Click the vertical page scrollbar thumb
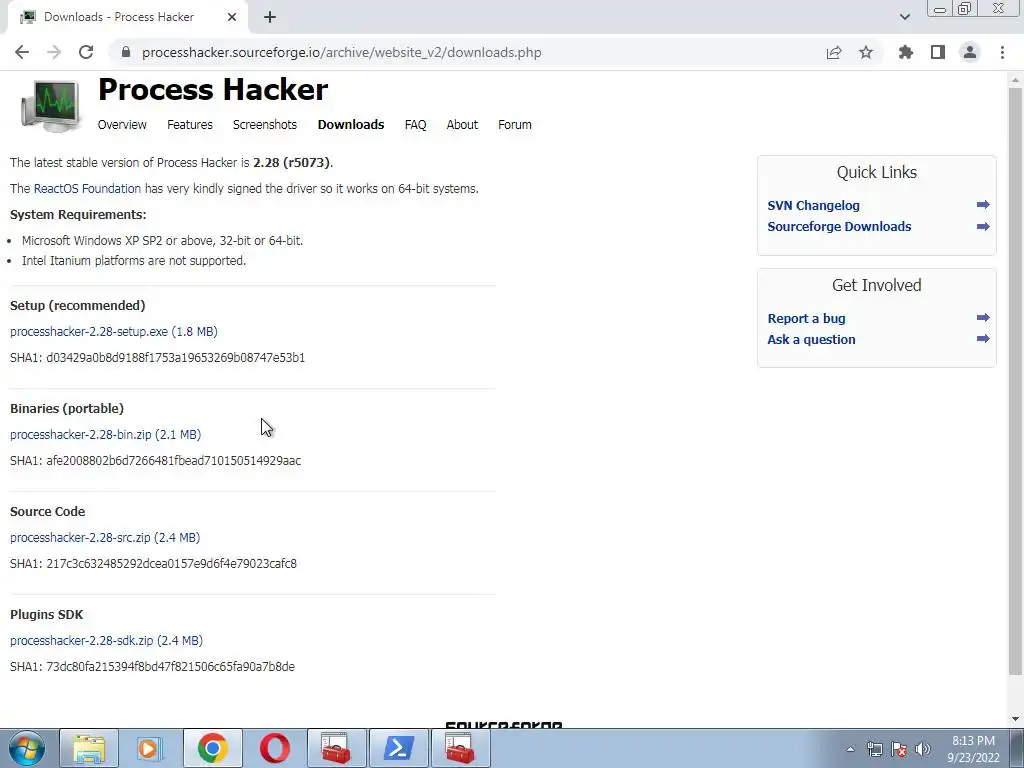This screenshot has width=1024, height=768. click(1015, 381)
